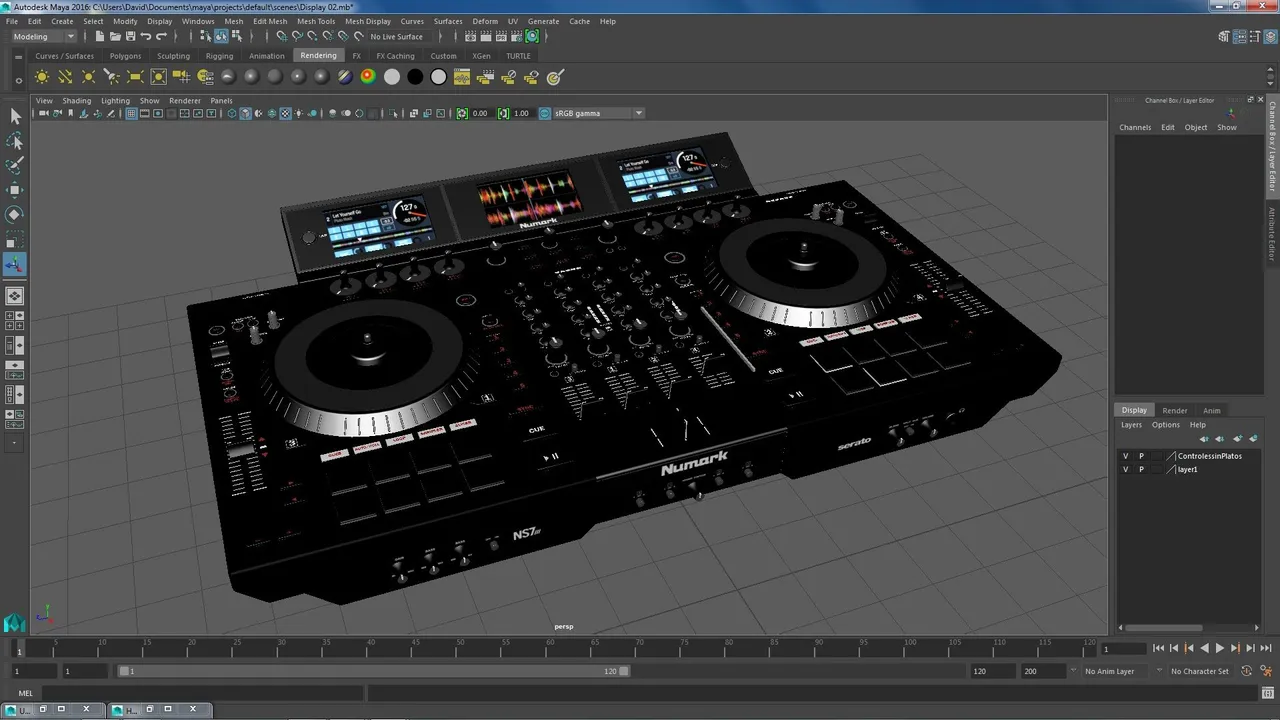Click the New Scene icon
1280x720 pixels.
(99, 37)
